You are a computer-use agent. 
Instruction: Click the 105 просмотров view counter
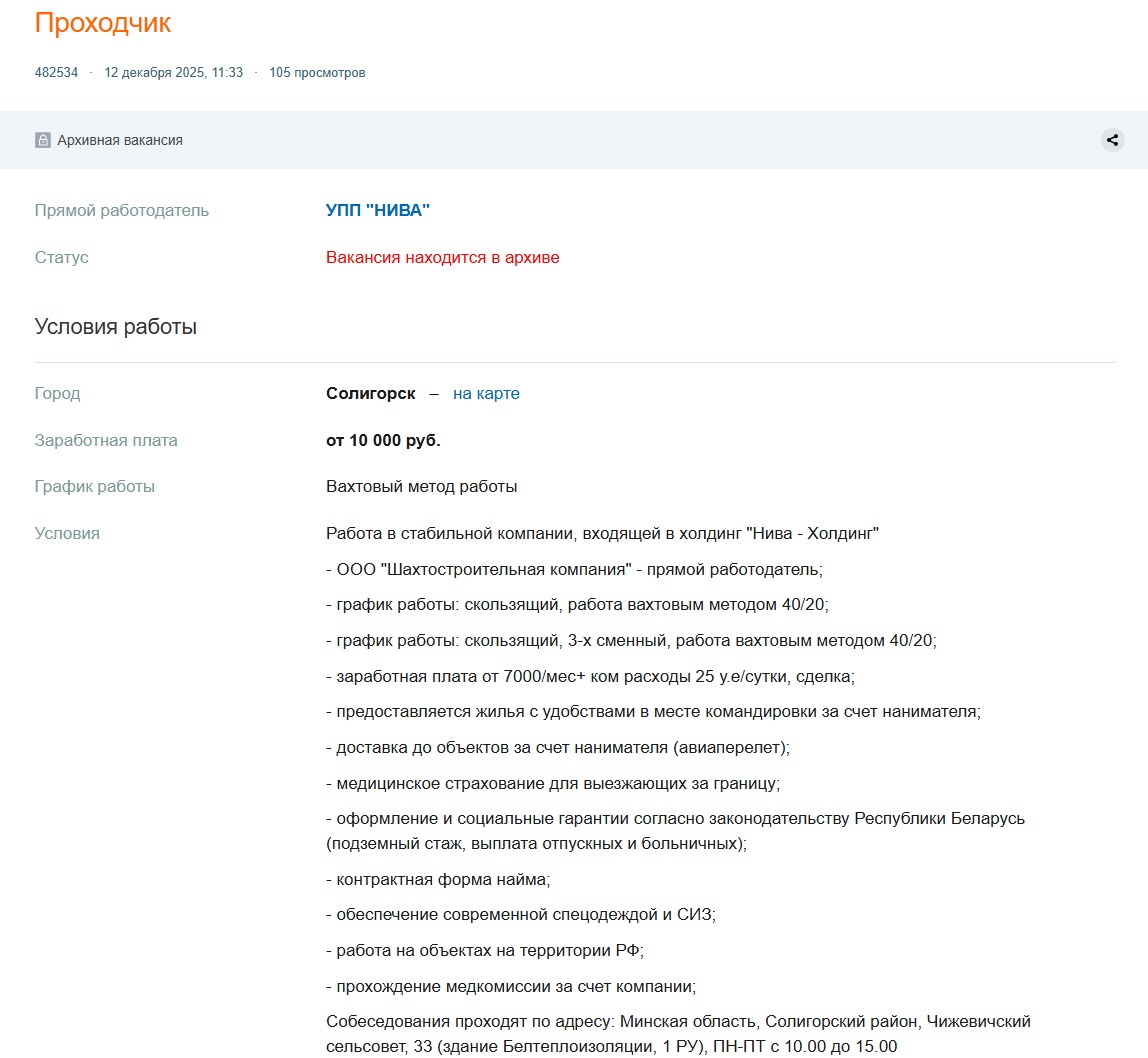tap(317, 72)
